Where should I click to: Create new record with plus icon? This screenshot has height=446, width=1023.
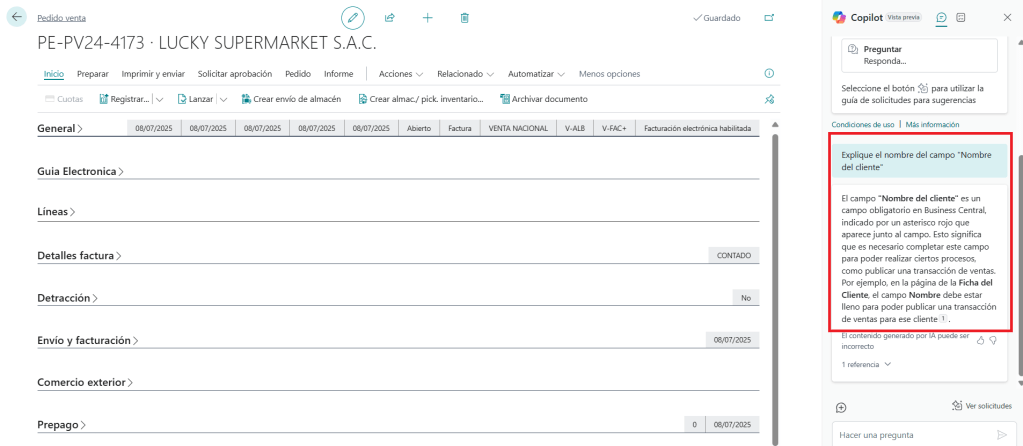[x=427, y=18]
